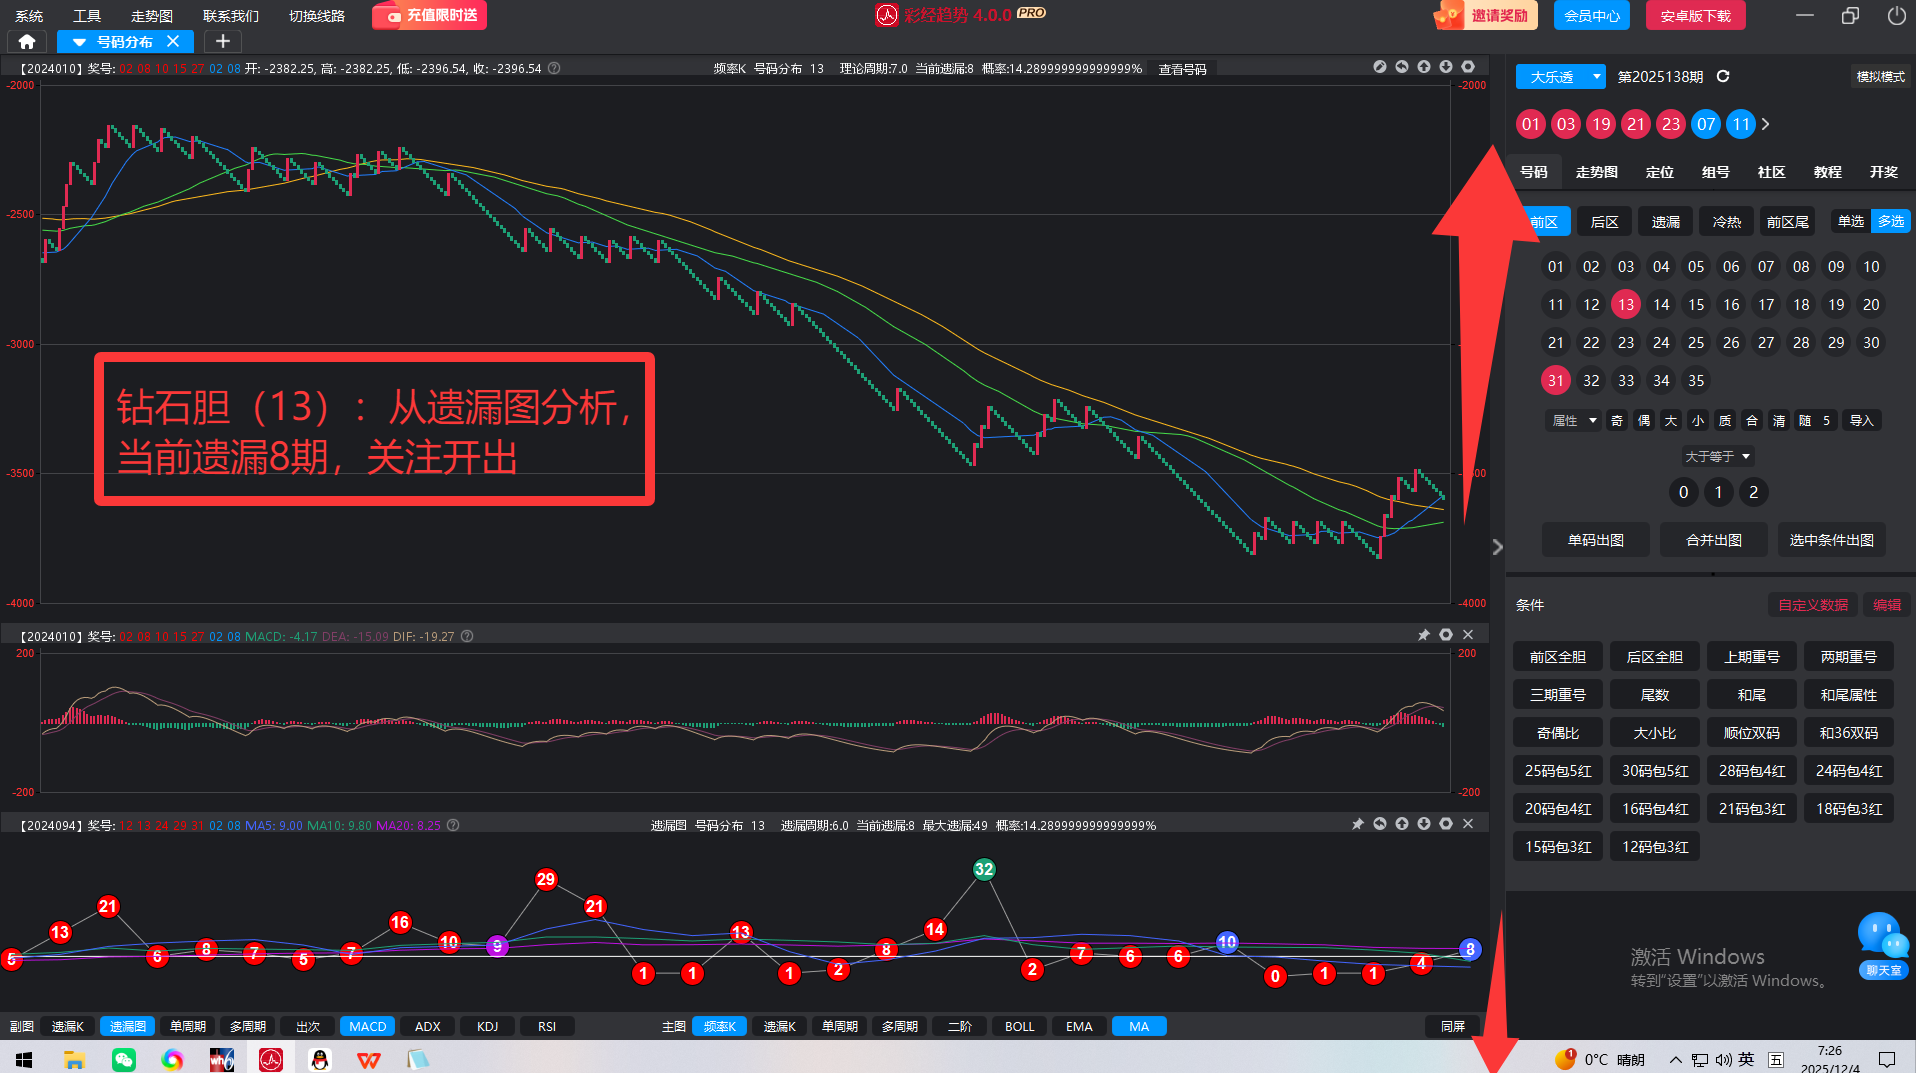Click the pencil edit icon on main chart

click(x=1380, y=67)
